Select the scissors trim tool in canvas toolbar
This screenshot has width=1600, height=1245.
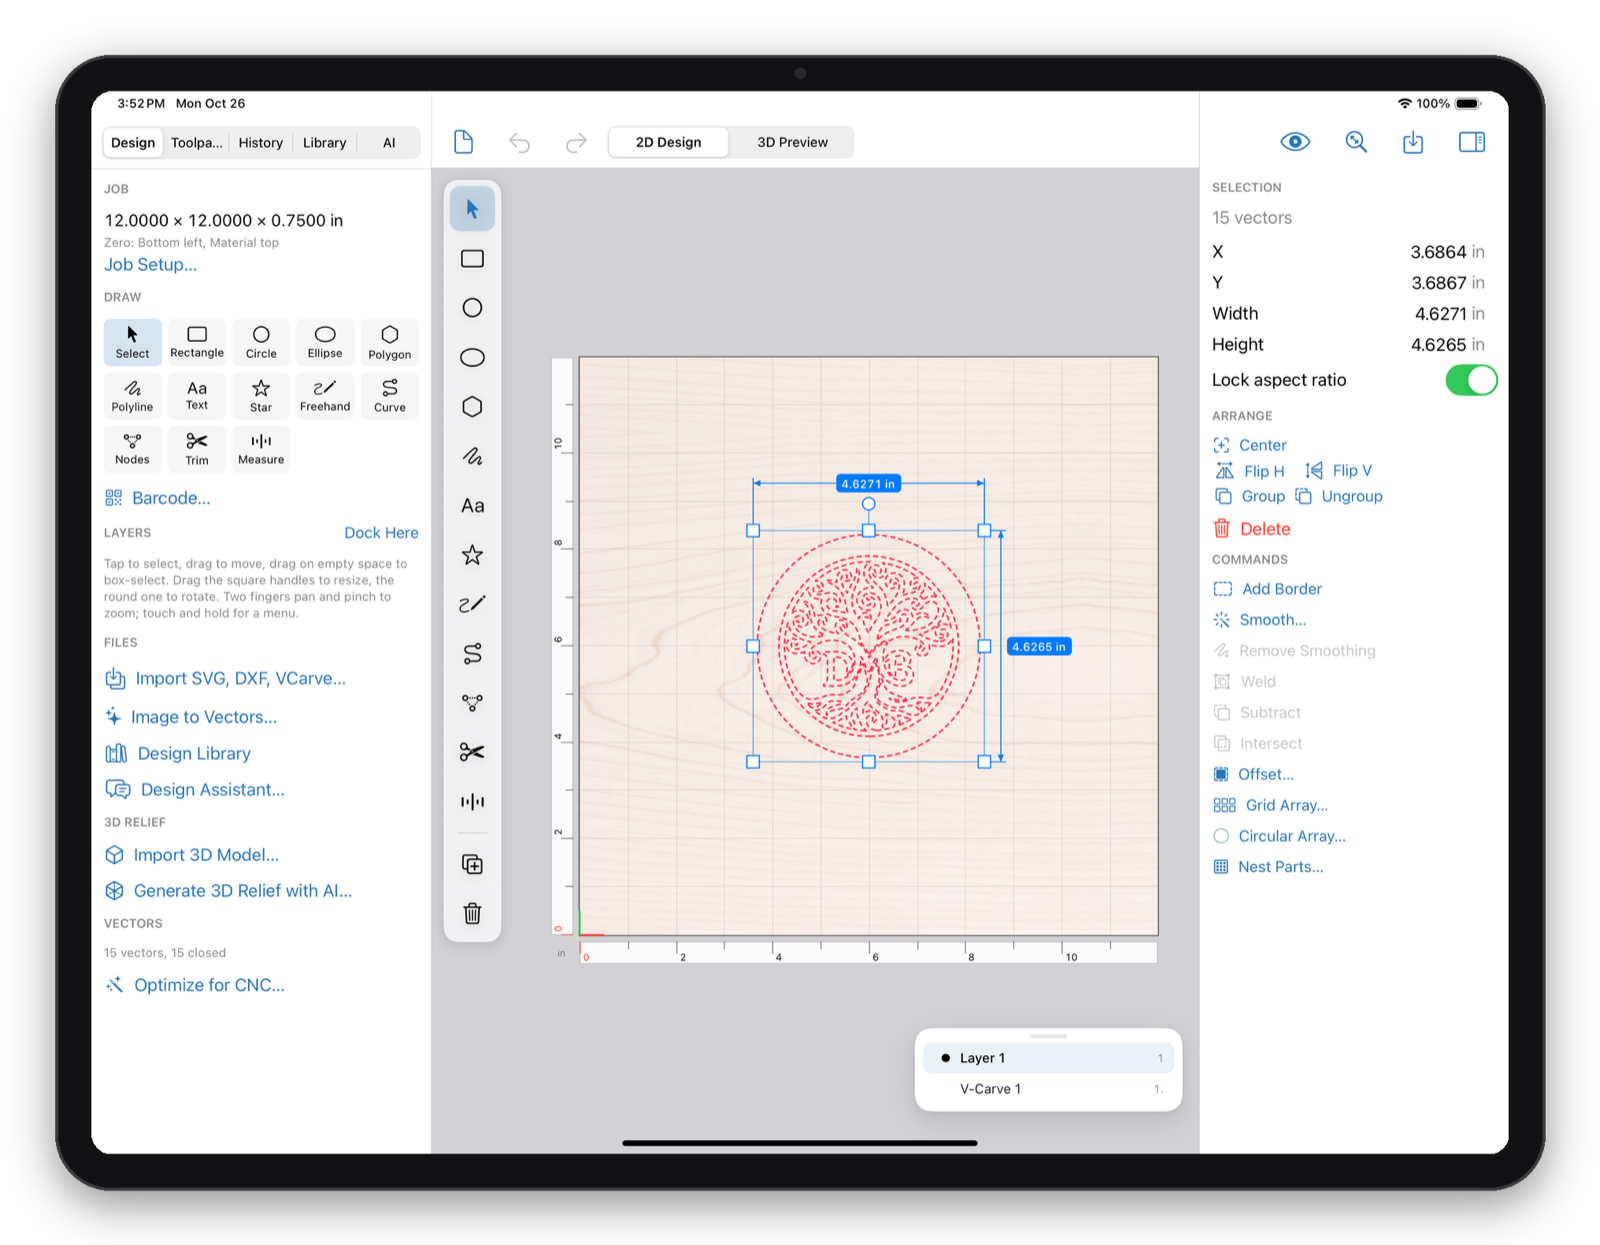click(472, 752)
